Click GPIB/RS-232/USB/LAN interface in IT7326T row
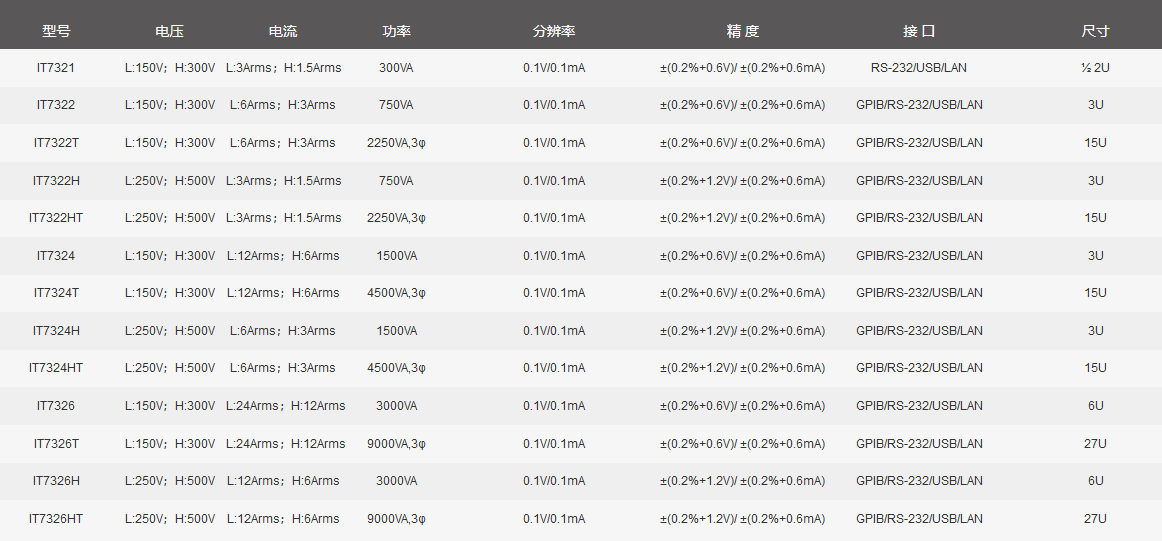 pyautogui.click(x=919, y=444)
